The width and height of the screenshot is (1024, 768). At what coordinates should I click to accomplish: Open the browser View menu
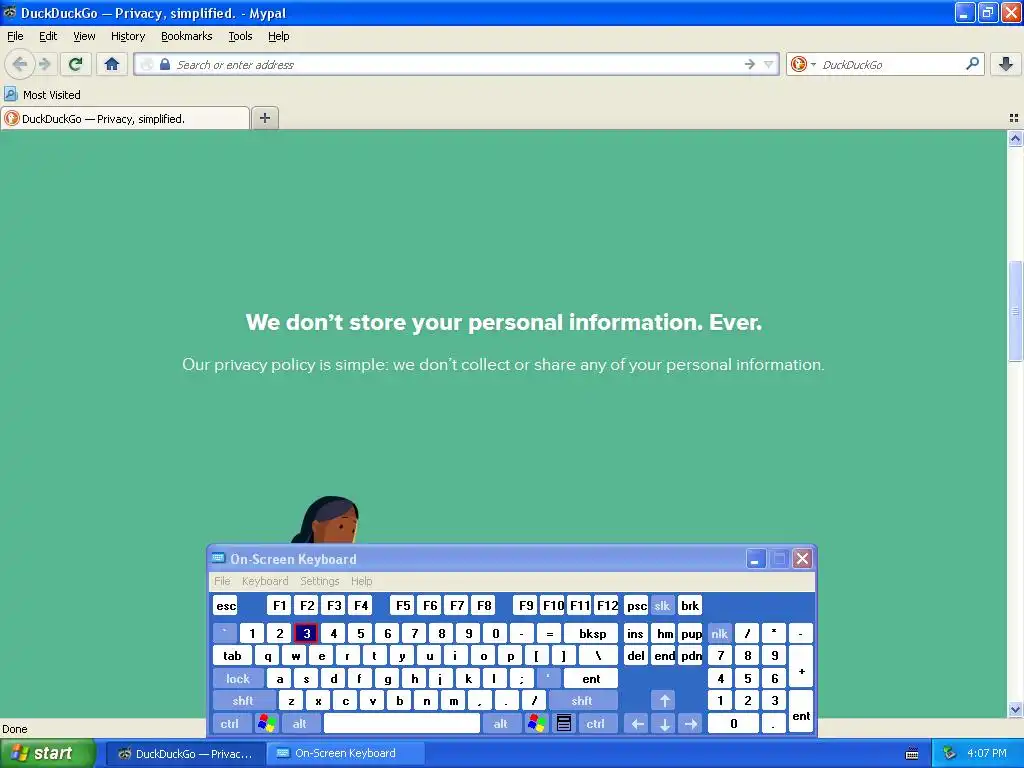click(x=84, y=36)
